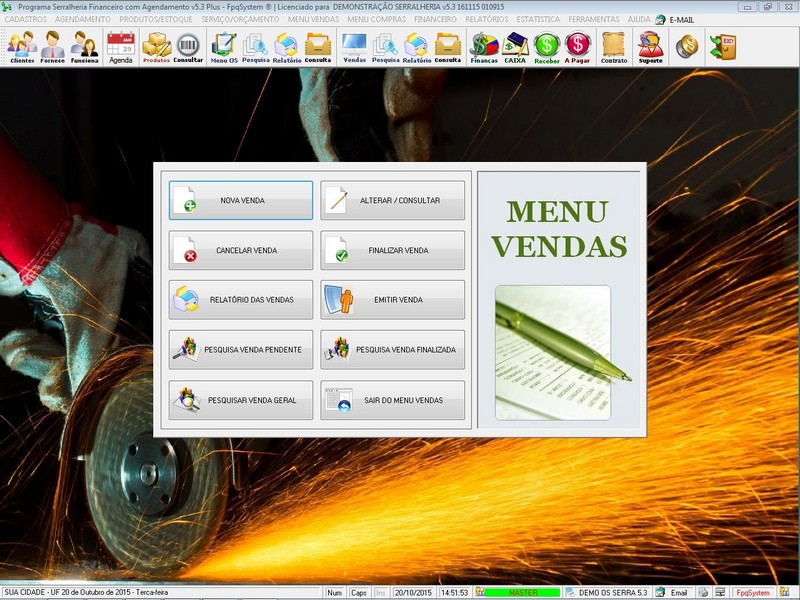
Task: Open the Funciona (employees) toolbar icon
Action: (84, 47)
